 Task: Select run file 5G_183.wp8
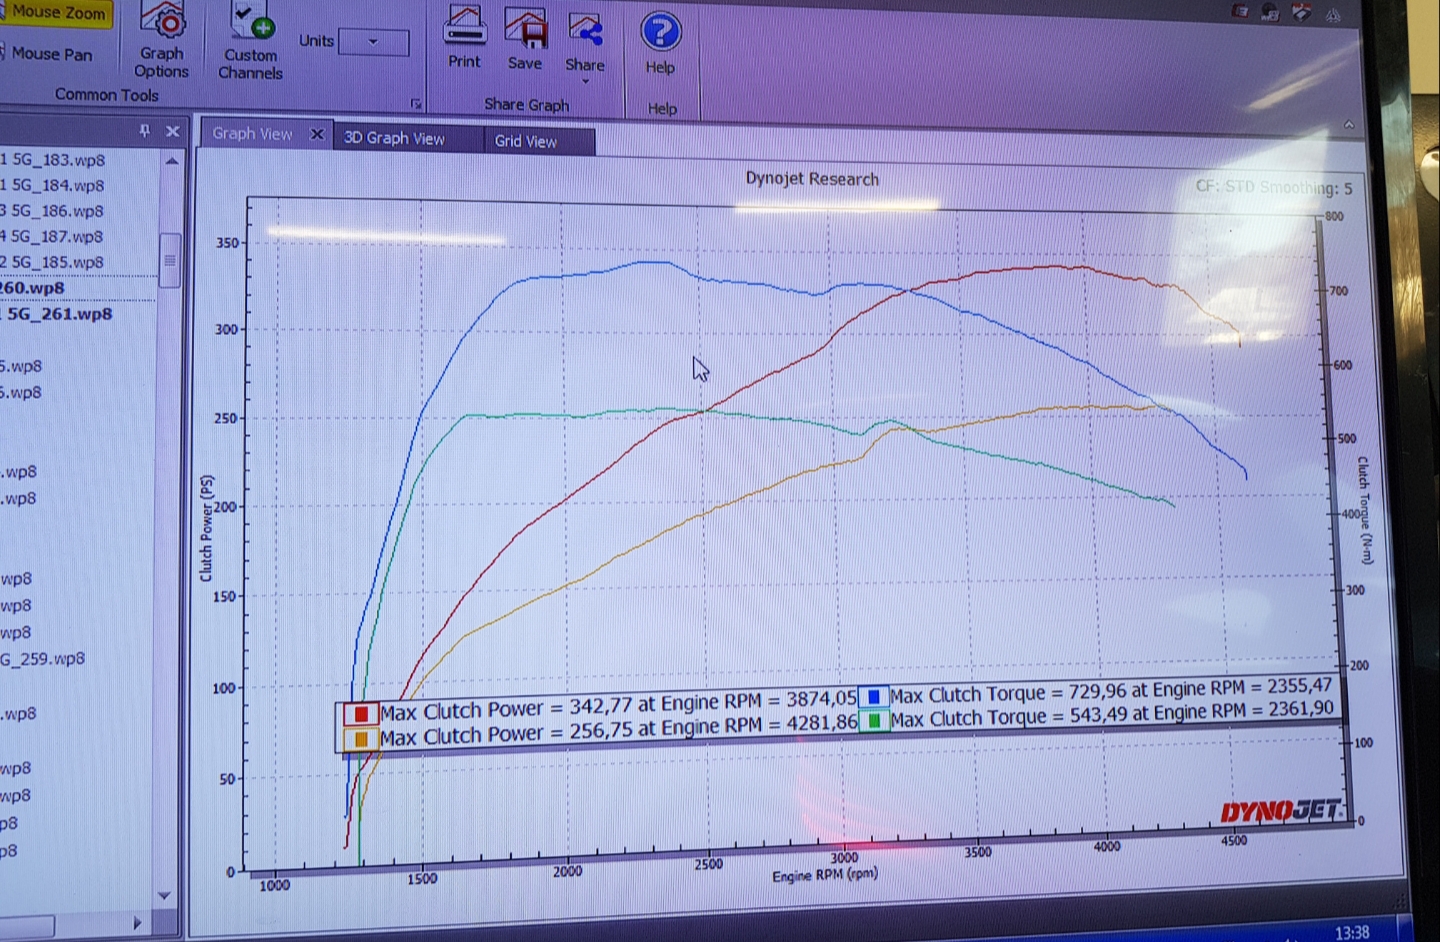(58, 160)
